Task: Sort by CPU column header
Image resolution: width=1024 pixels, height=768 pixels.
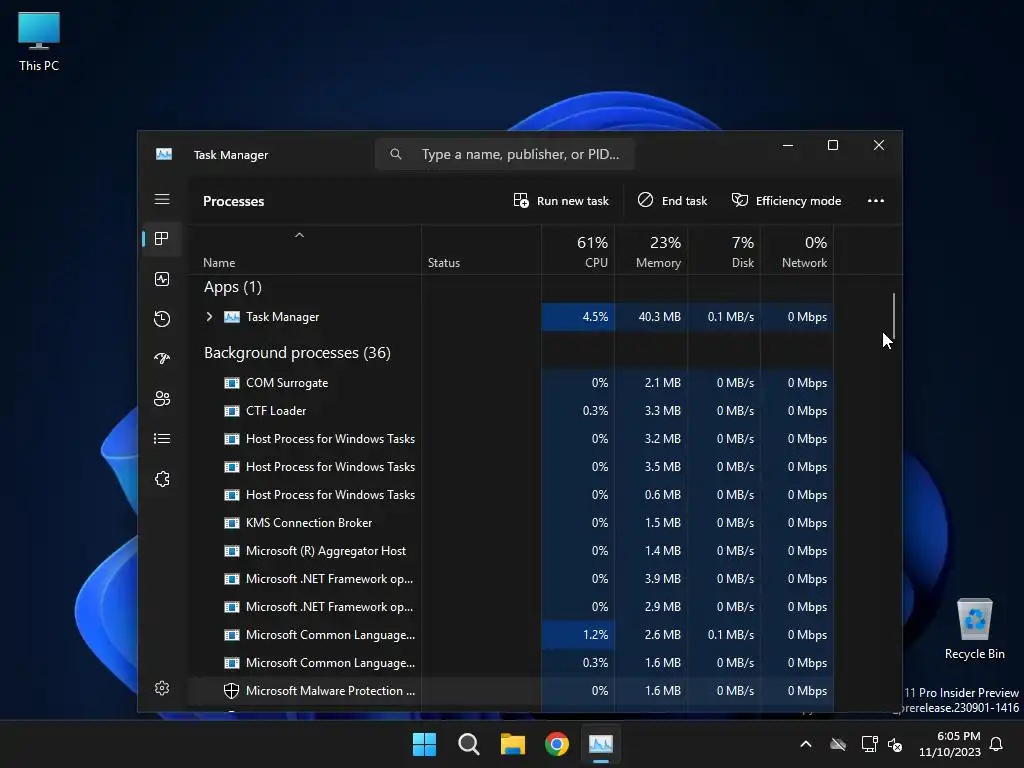Action: 578,250
